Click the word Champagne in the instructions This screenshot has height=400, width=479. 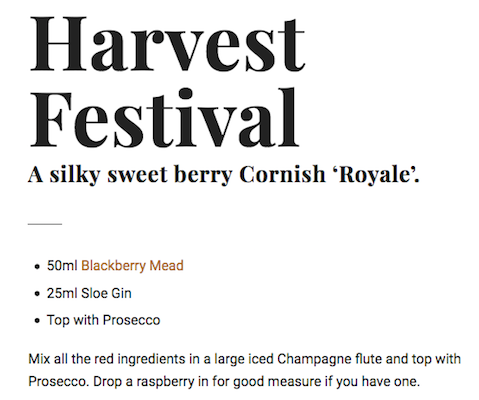pos(314,359)
